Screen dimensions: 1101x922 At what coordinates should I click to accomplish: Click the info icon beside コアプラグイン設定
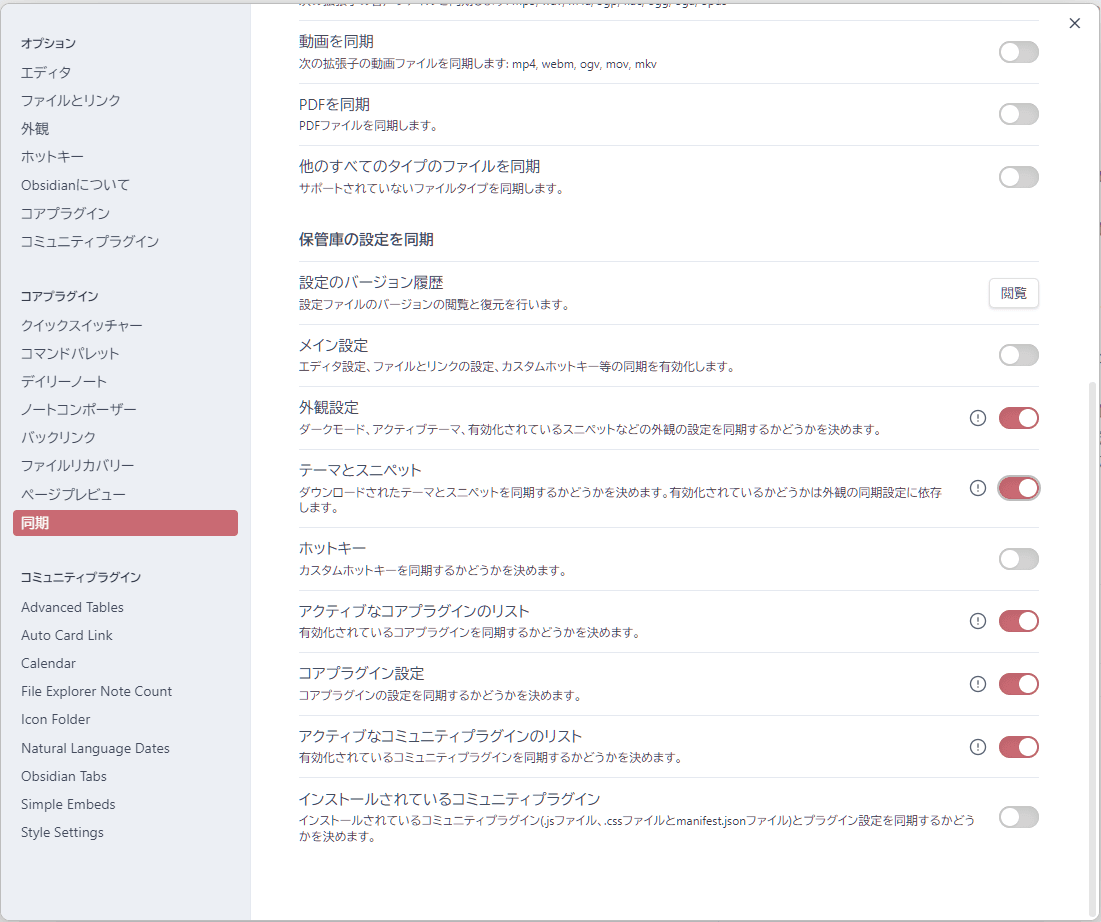pyautogui.click(x=977, y=684)
